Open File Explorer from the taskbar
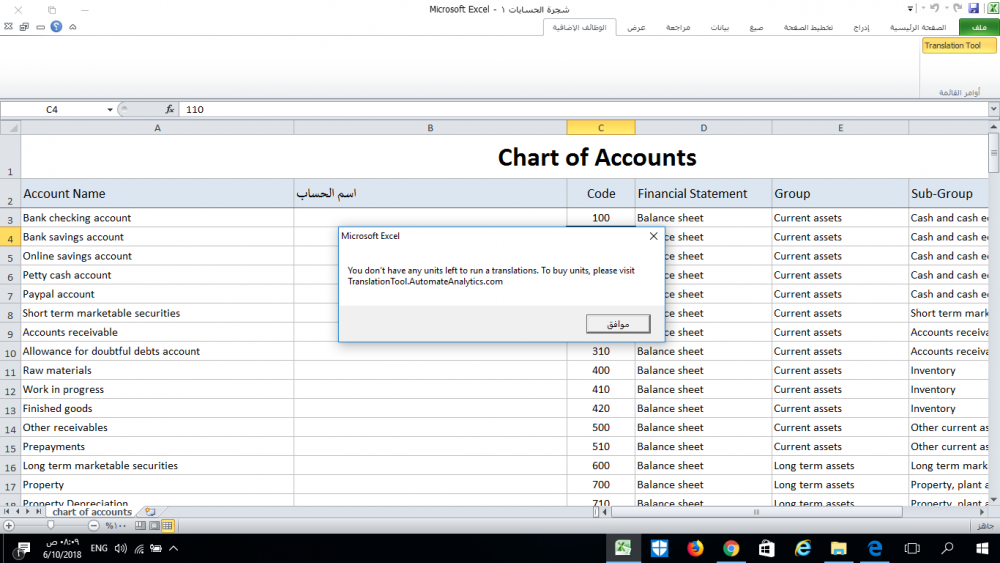1000x563 pixels. 839,548
